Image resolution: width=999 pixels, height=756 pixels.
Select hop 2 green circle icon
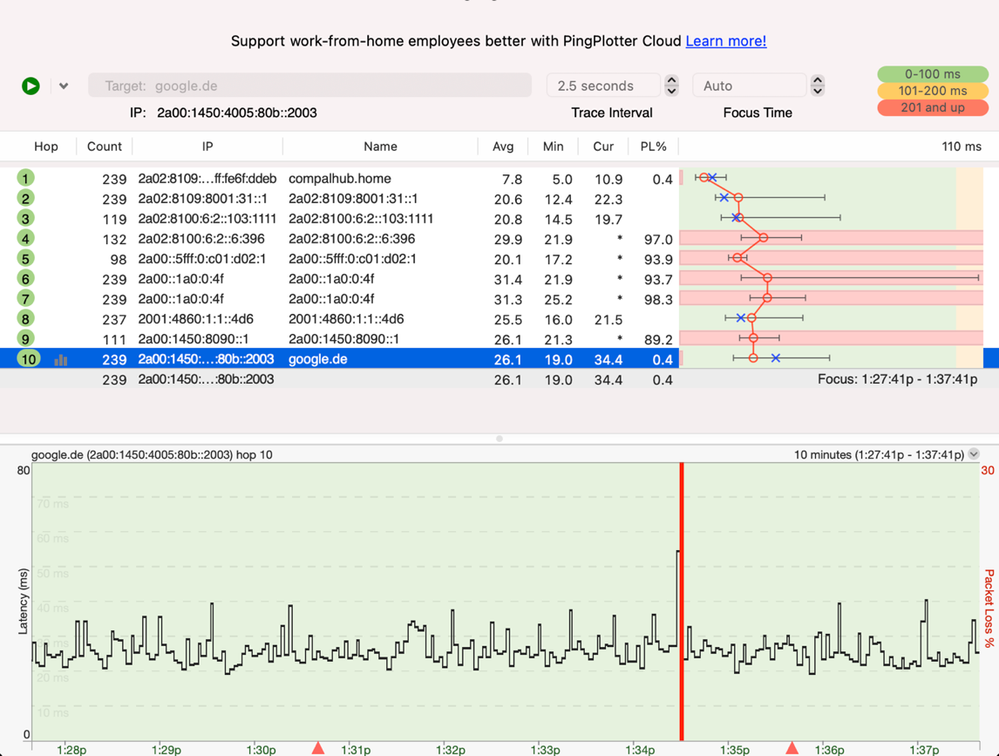(25, 199)
